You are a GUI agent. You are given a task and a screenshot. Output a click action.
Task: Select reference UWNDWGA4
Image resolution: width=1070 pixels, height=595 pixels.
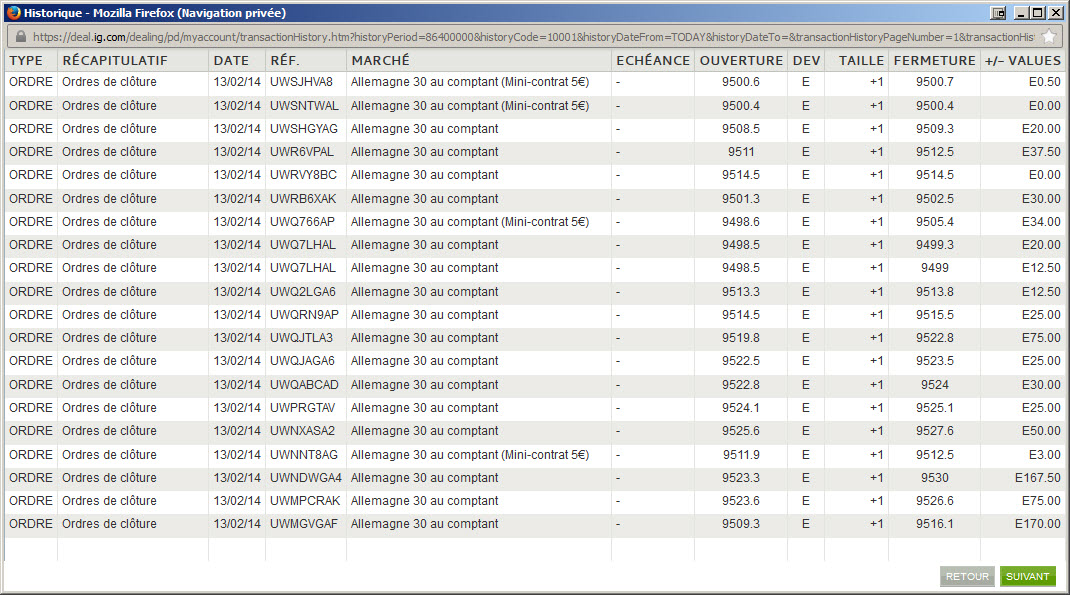(306, 478)
